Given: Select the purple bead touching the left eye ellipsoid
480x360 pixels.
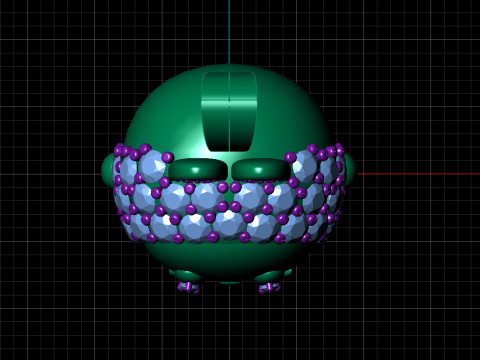Looking at the screenshot, I should (x=168, y=157).
